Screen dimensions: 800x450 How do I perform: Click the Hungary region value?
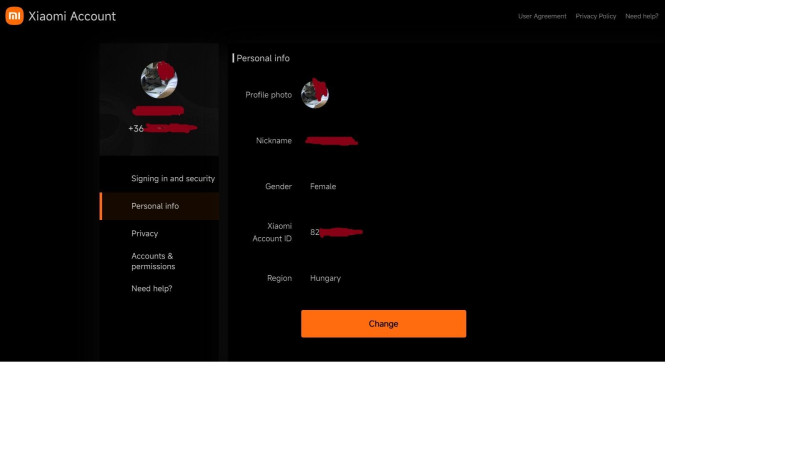[325, 279]
